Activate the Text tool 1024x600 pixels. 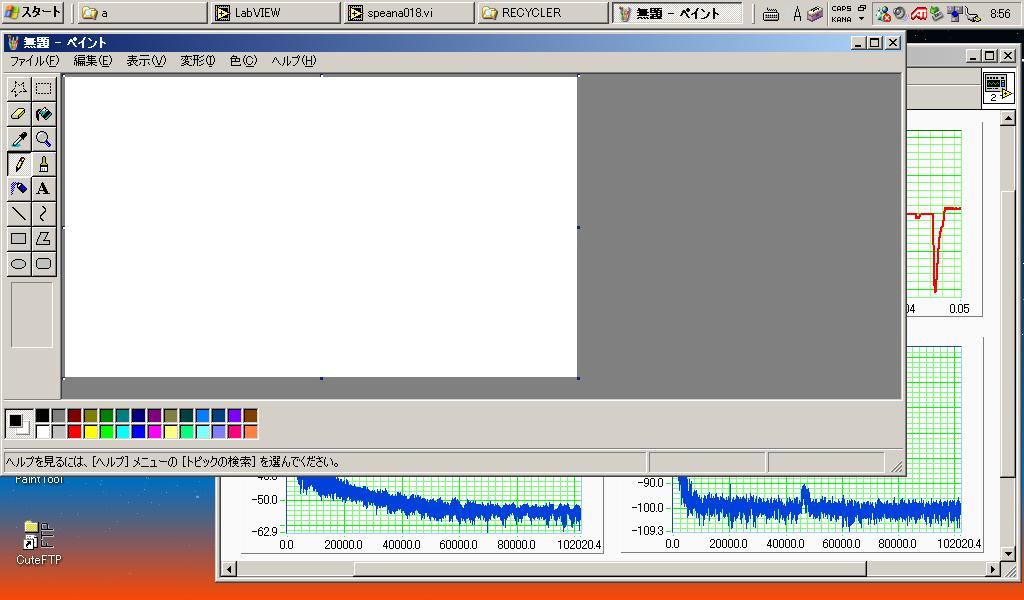click(x=43, y=189)
